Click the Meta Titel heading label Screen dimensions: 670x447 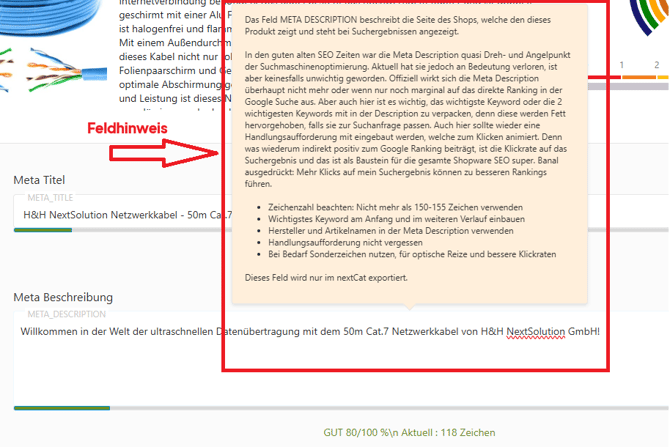(x=39, y=180)
